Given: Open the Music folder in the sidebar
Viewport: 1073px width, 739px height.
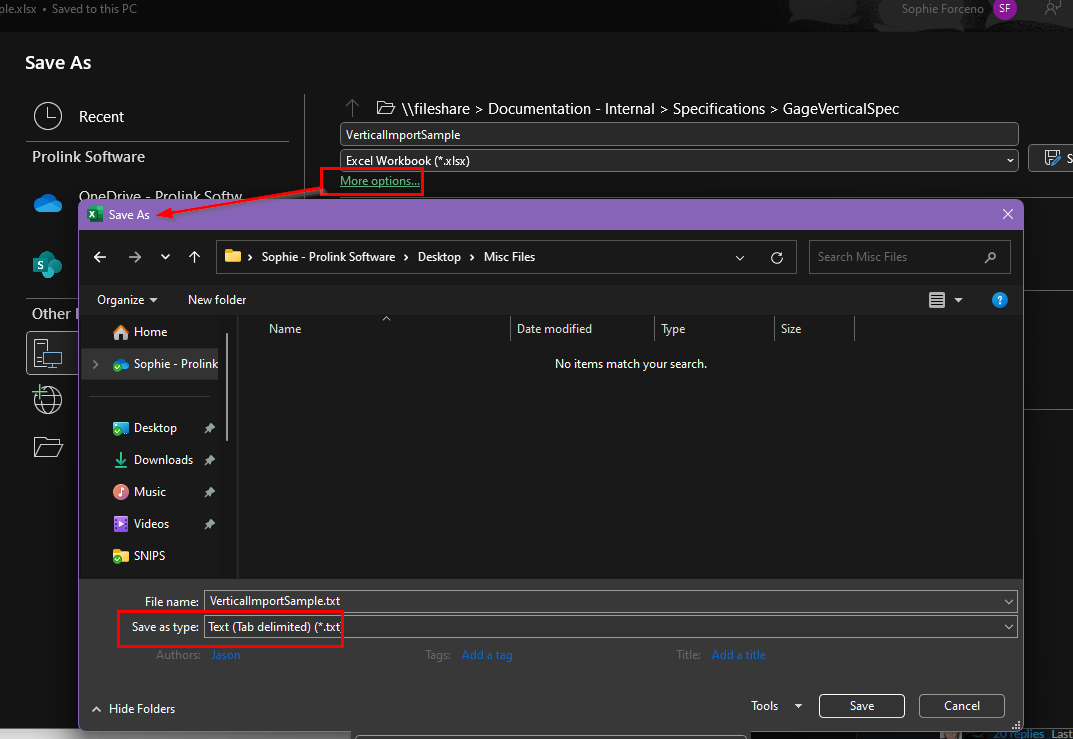Looking at the screenshot, I should [148, 491].
